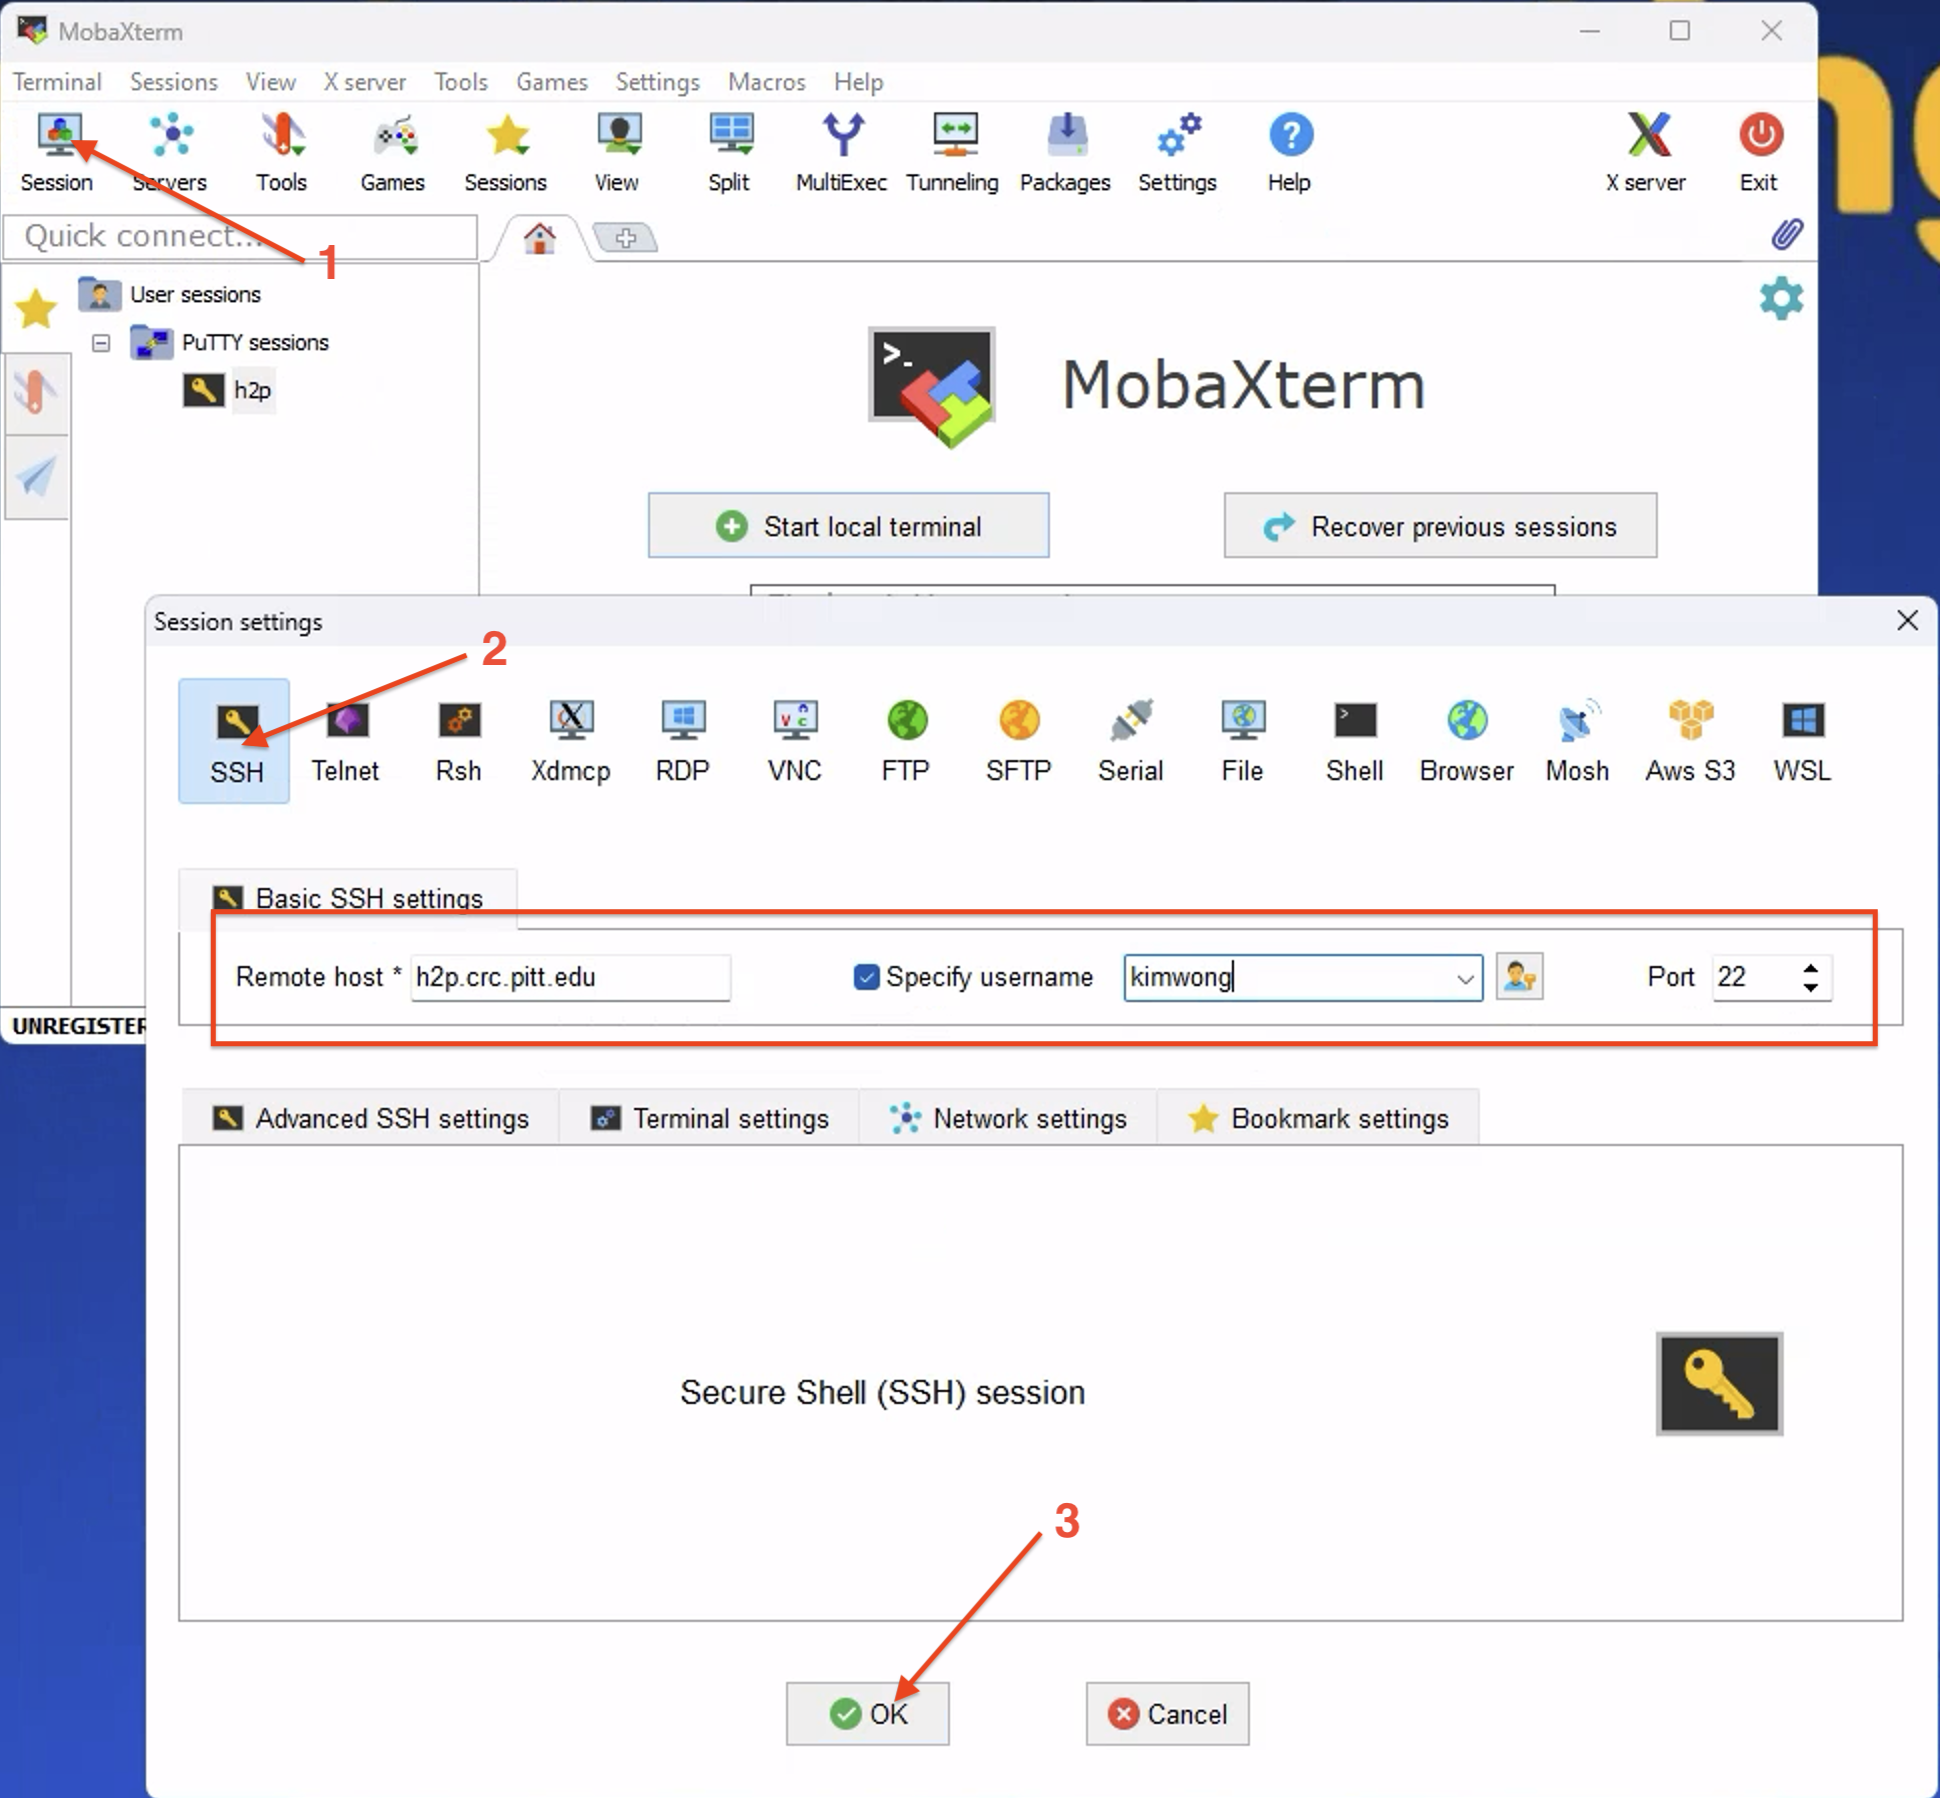Select the SFTP session type
This screenshot has height=1798, width=1940.
click(x=1019, y=741)
